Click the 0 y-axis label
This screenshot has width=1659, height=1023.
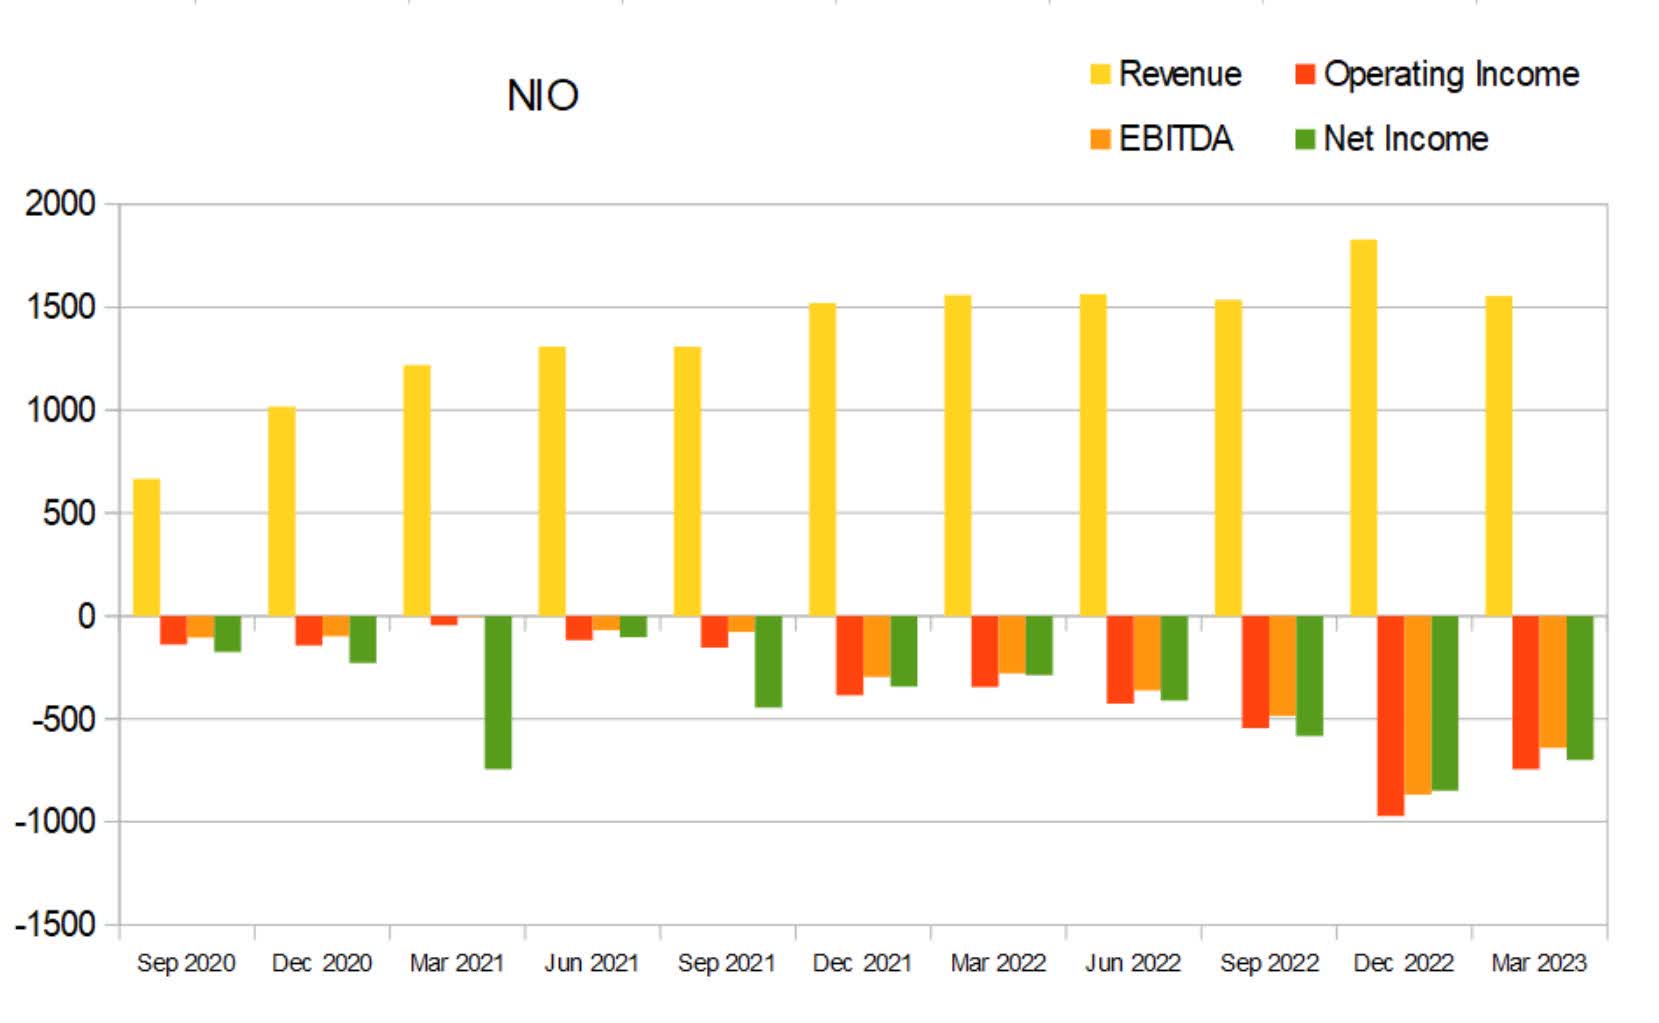click(x=87, y=616)
